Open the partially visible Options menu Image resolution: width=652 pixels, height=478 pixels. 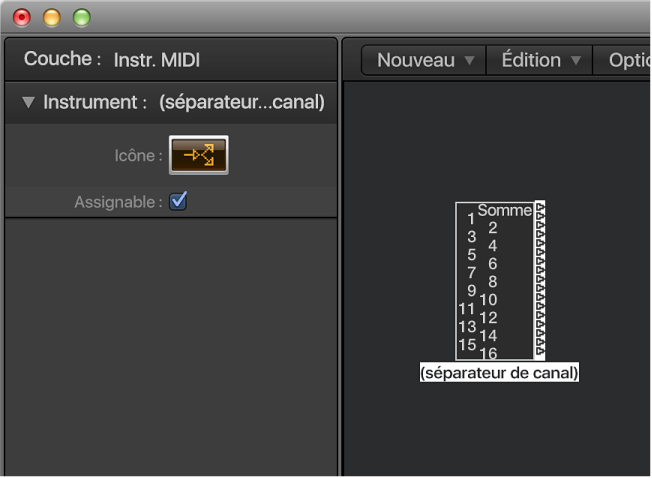pyautogui.click(x=628, y=61)
